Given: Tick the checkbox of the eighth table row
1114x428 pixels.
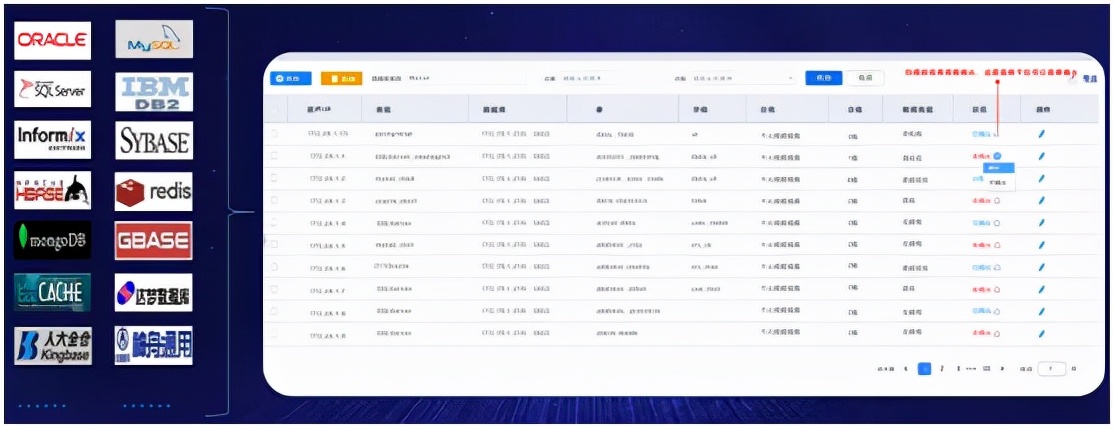Looking at the screenshot, I should point(275,289).
